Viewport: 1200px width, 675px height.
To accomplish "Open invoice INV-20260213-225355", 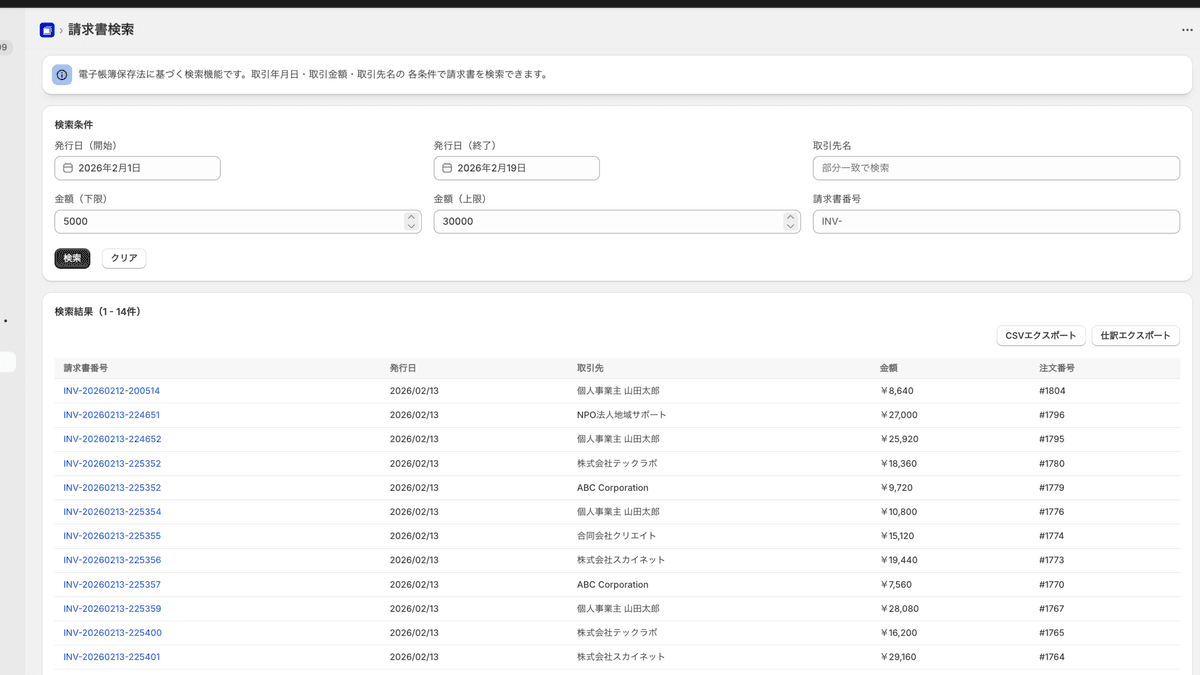I will [111, 536].
